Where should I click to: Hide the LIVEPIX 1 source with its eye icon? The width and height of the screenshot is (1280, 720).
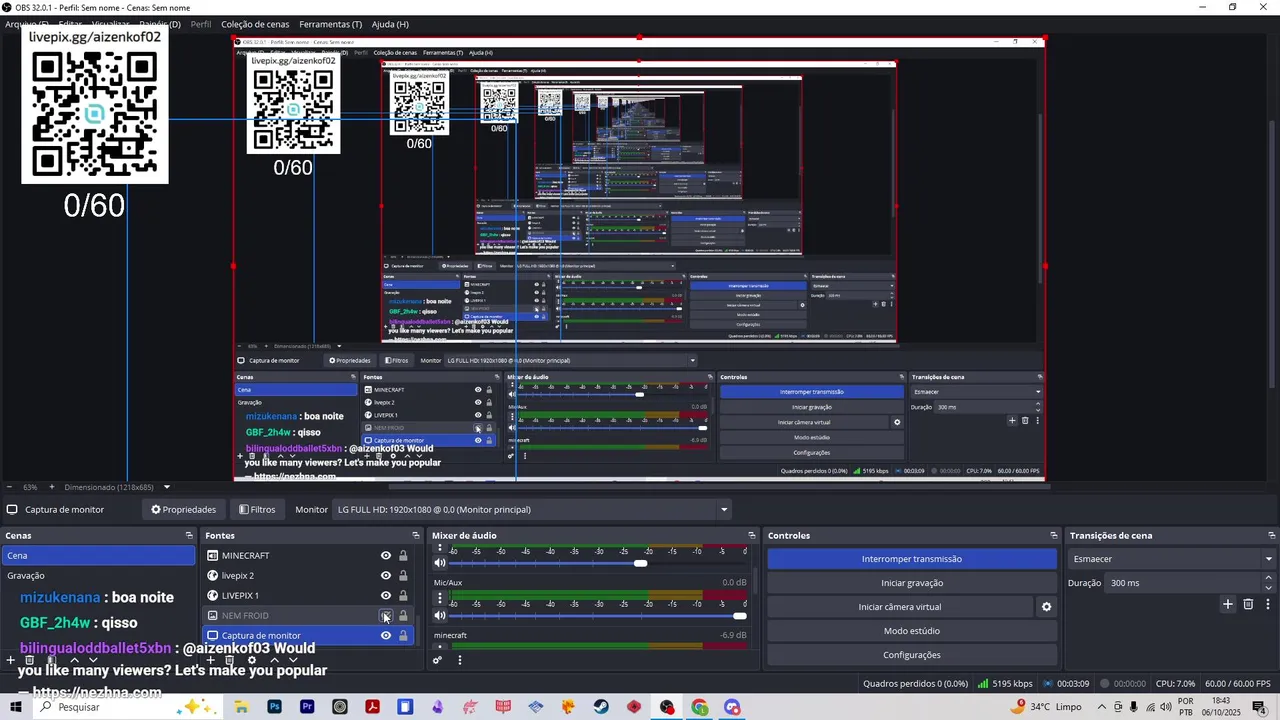point(386,596)
